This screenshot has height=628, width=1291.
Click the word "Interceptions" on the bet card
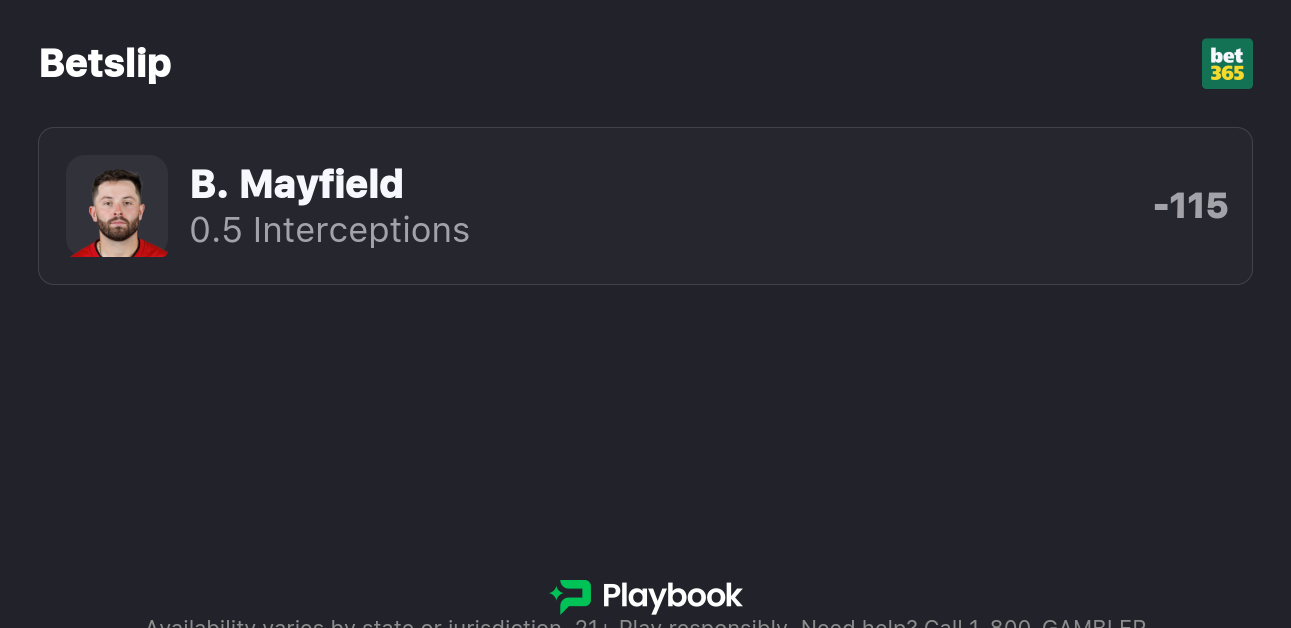coord(361,230)
